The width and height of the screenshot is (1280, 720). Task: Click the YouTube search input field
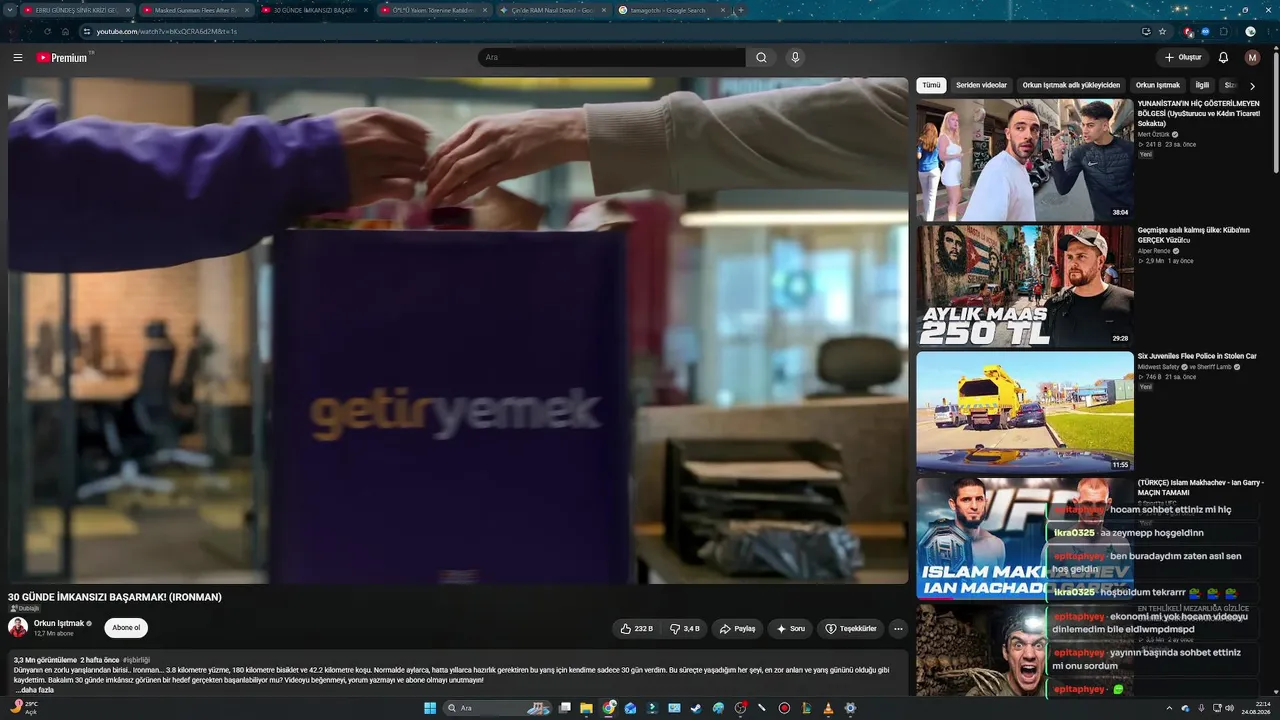point(611,58)
